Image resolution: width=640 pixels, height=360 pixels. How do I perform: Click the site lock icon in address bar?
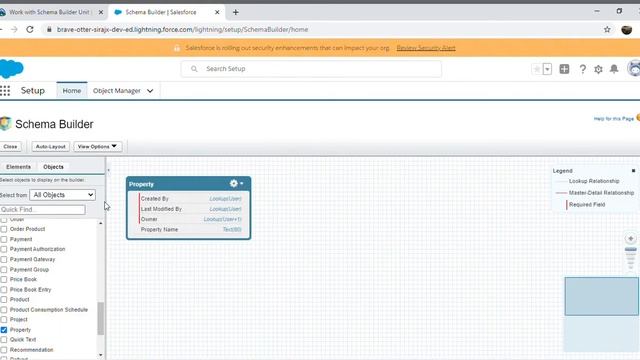49,29
